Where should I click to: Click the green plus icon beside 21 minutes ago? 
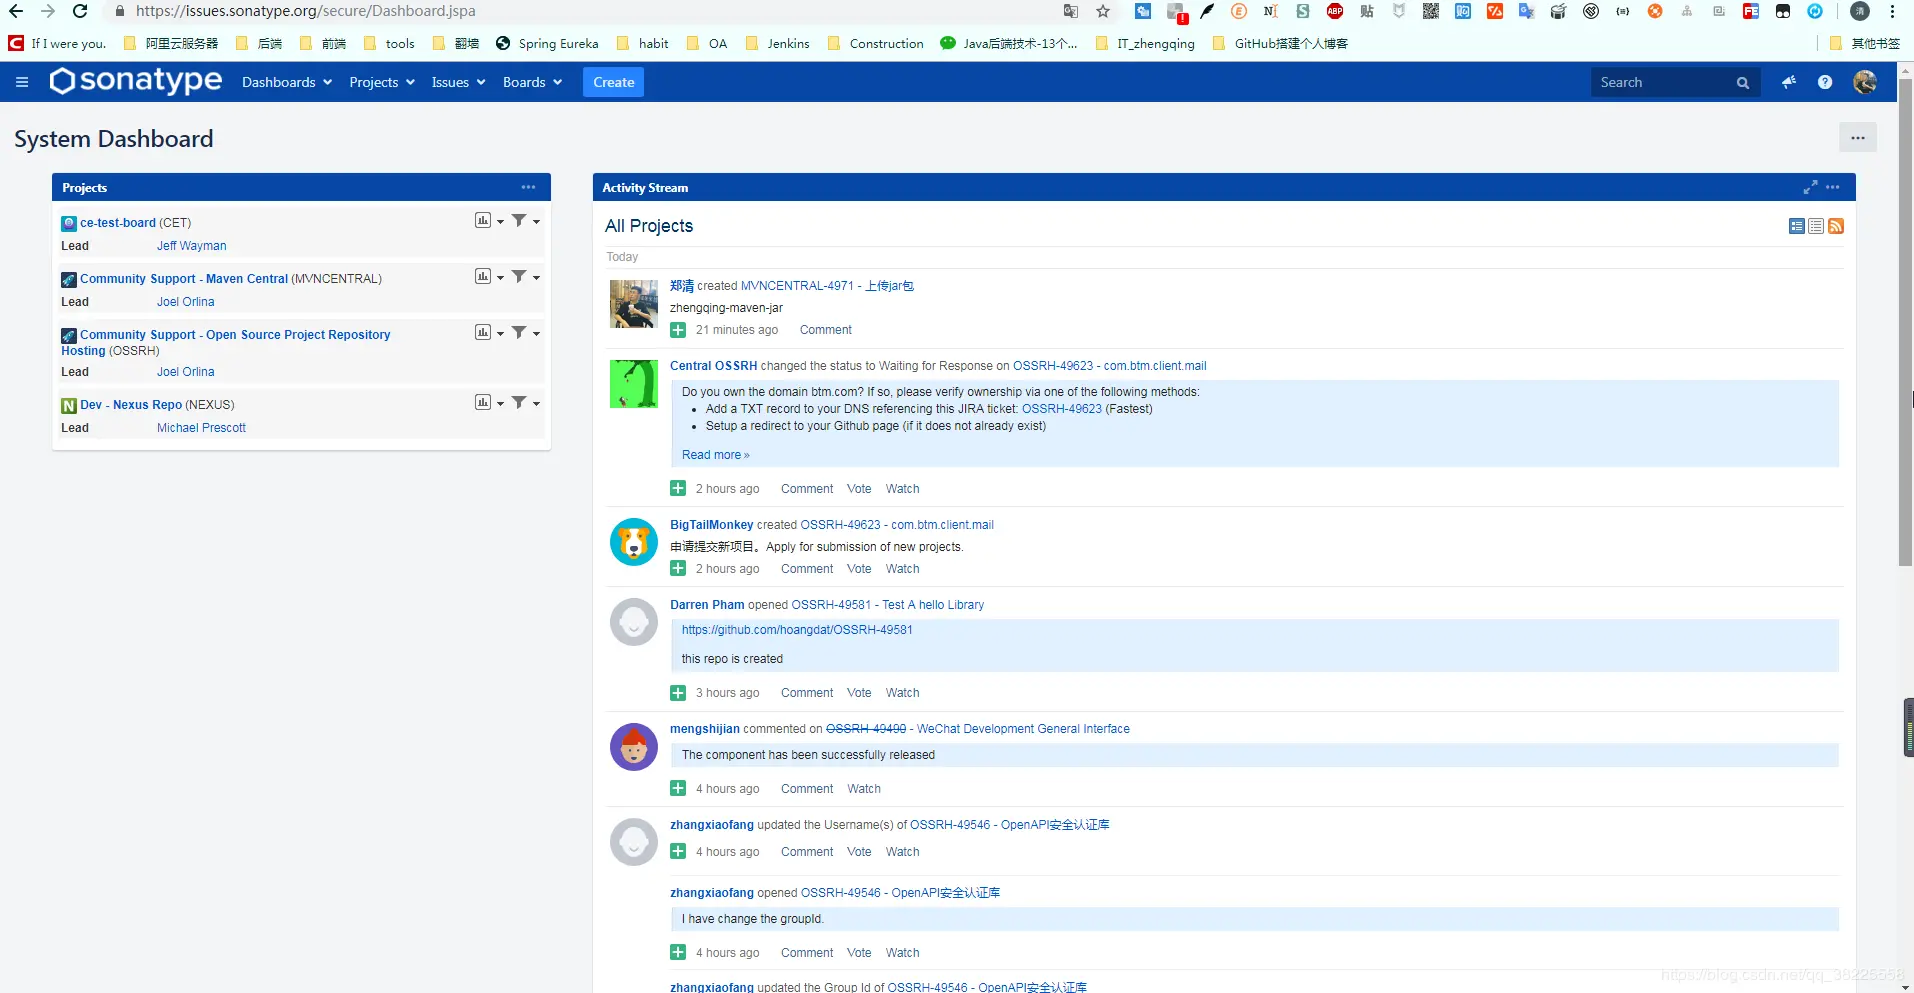[678, 330]
